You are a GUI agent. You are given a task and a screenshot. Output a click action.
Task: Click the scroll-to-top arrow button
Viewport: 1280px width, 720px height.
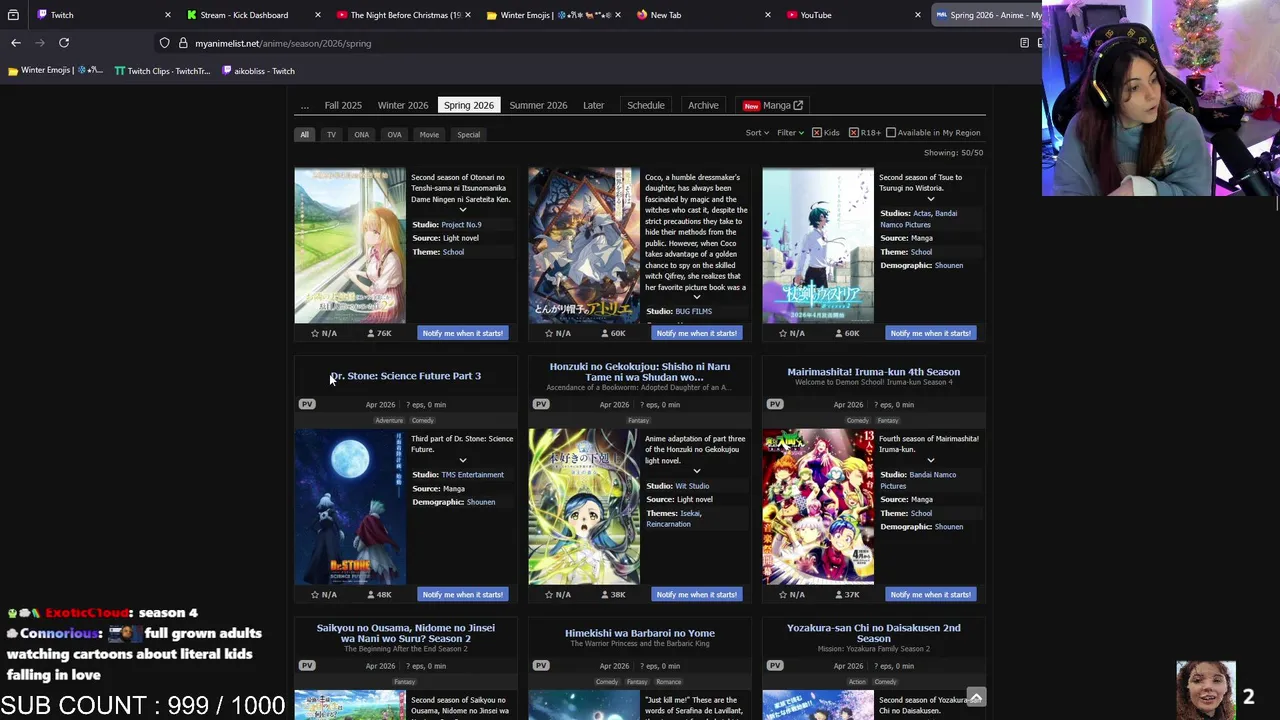pos(976,696)
